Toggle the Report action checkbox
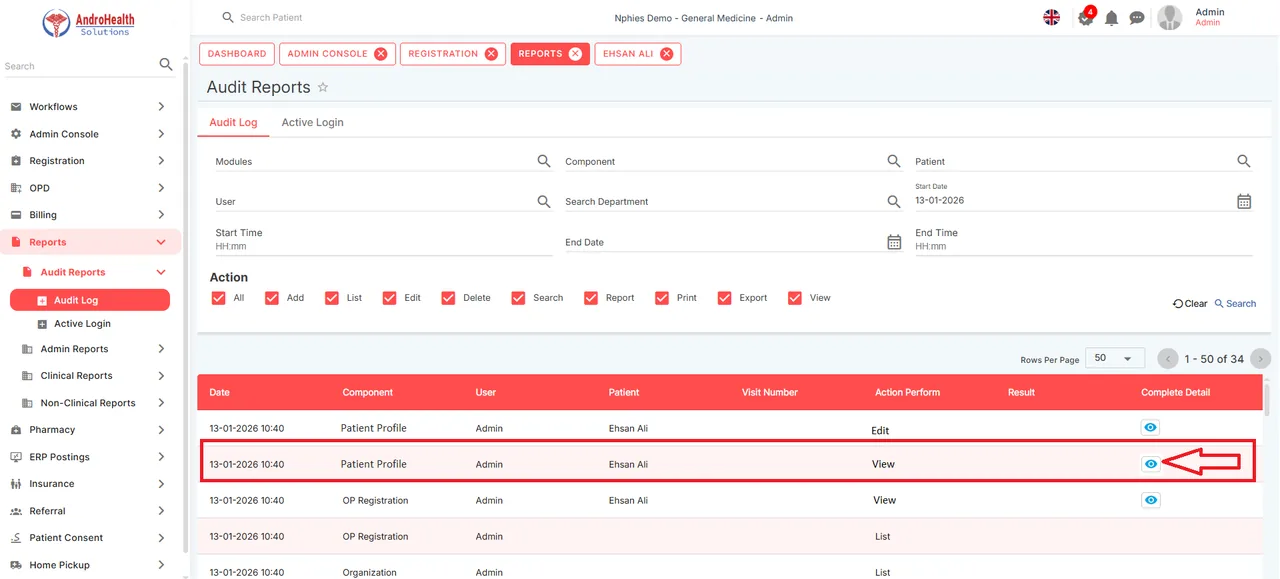The height and width of the screenshot is (579, 1280). (591, 298)
